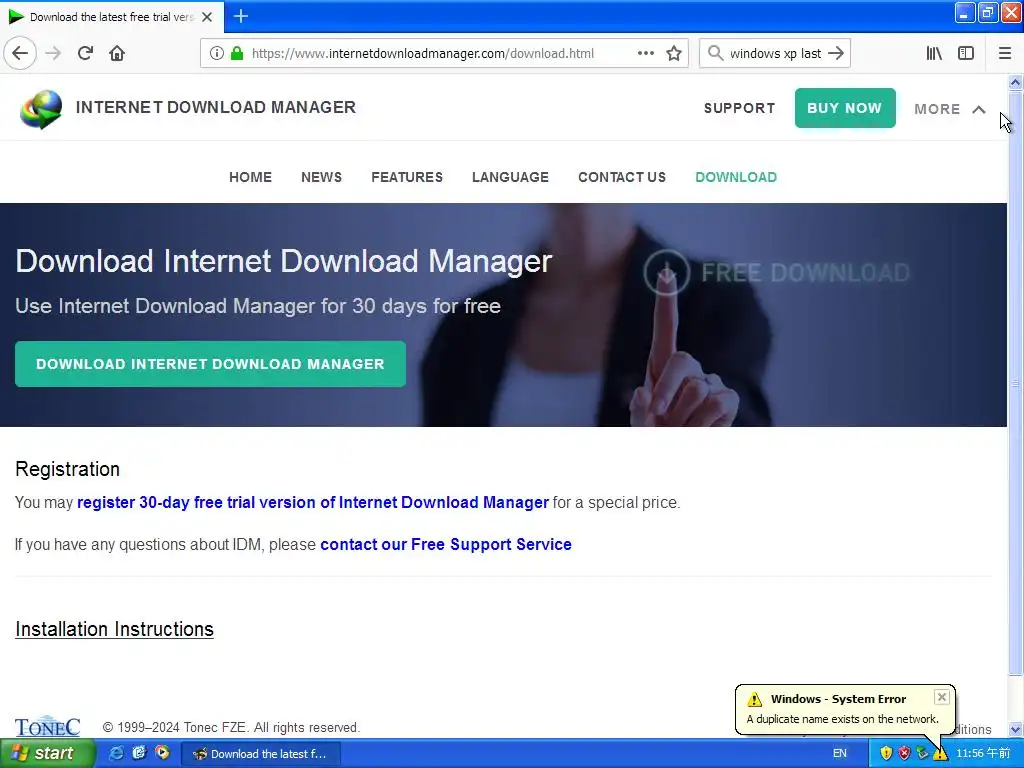Open the safely remove hardware tray icon
Screen dimensions: 1024x768
pos(921,753)
